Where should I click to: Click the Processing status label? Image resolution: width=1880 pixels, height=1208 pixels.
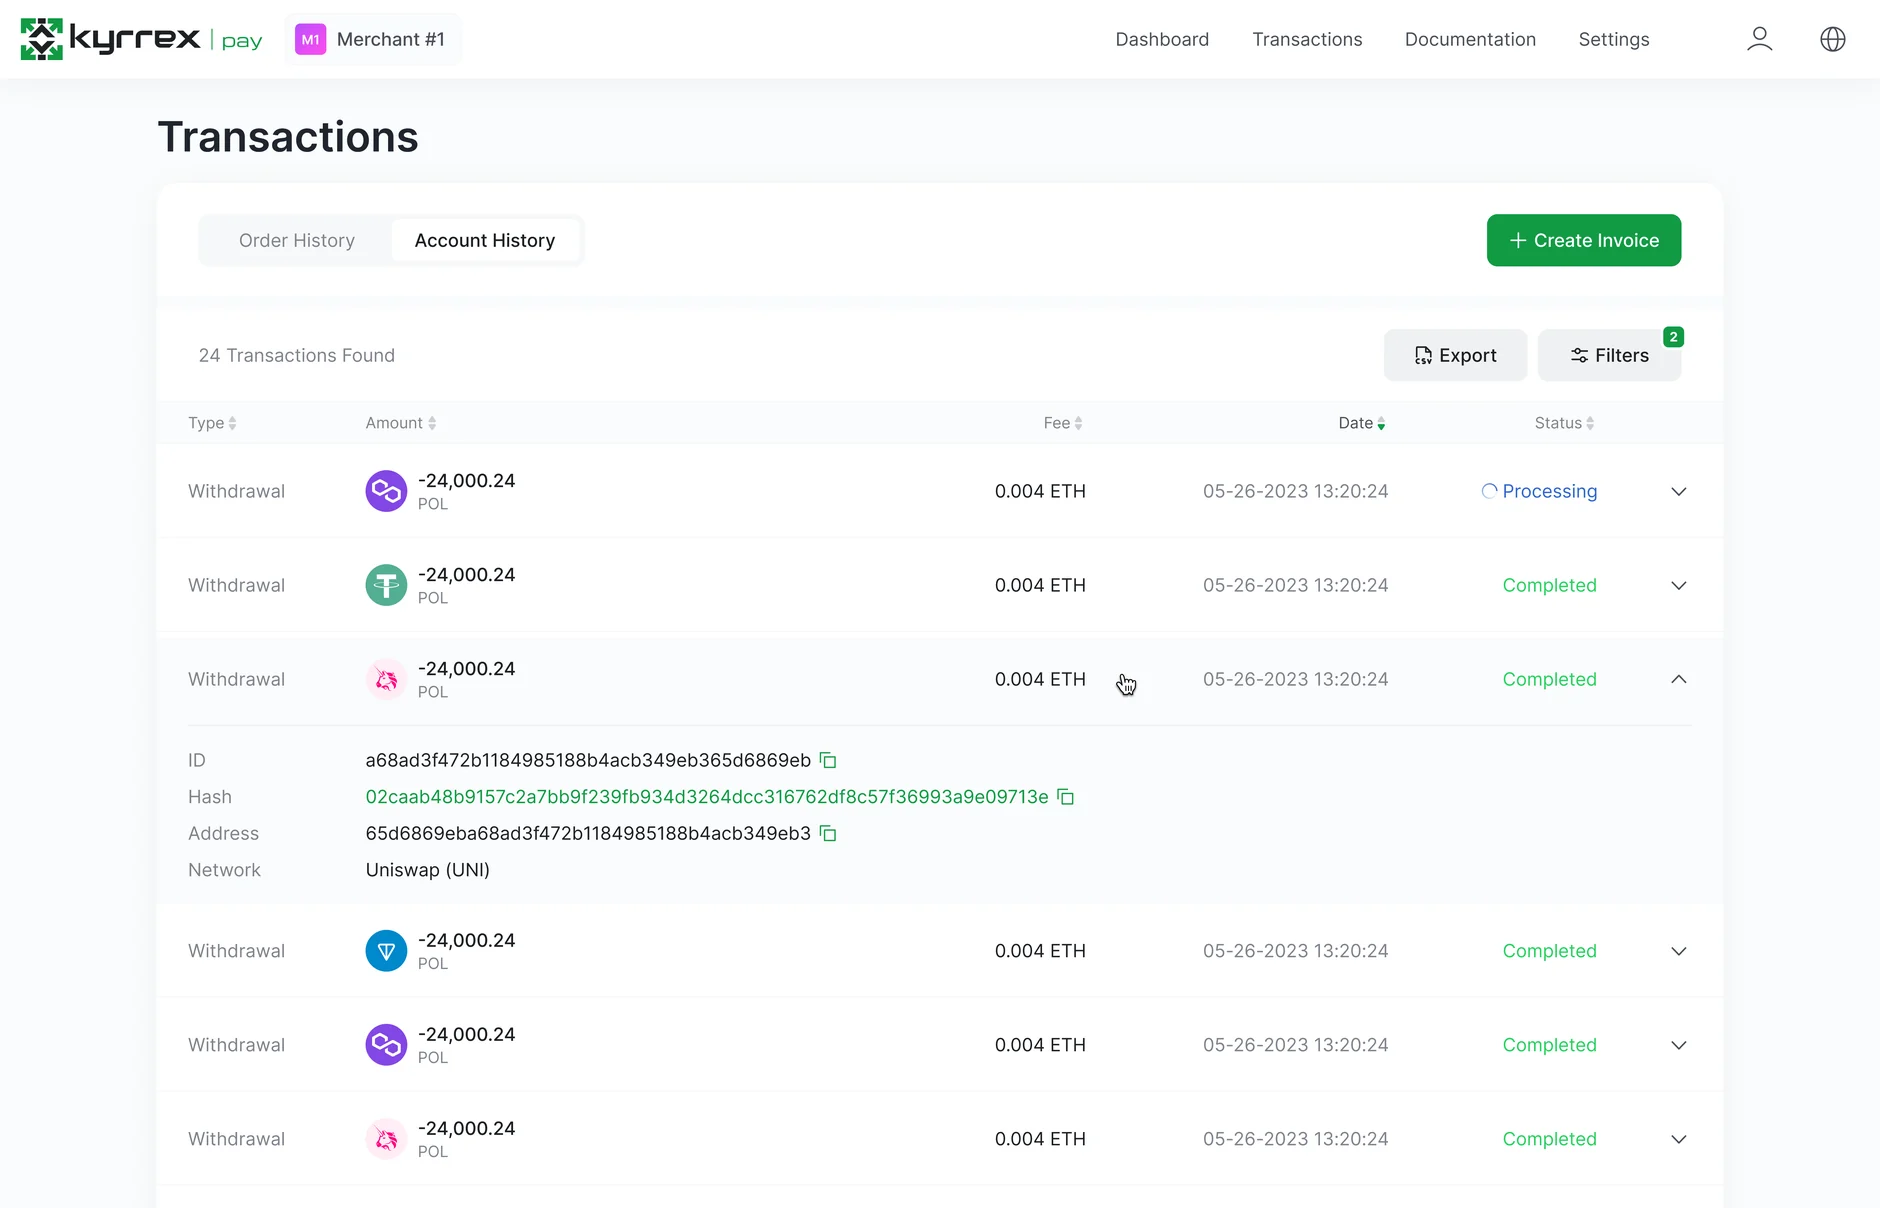[x=1539, y=491]
